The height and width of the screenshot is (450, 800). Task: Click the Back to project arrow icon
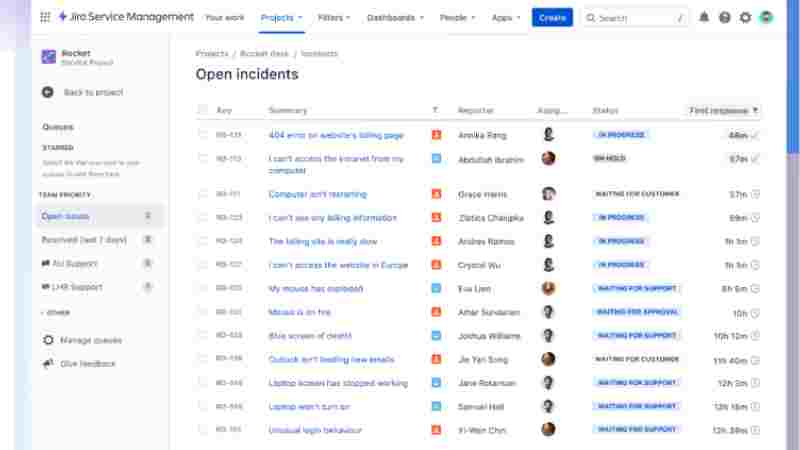tap(48, 92)
